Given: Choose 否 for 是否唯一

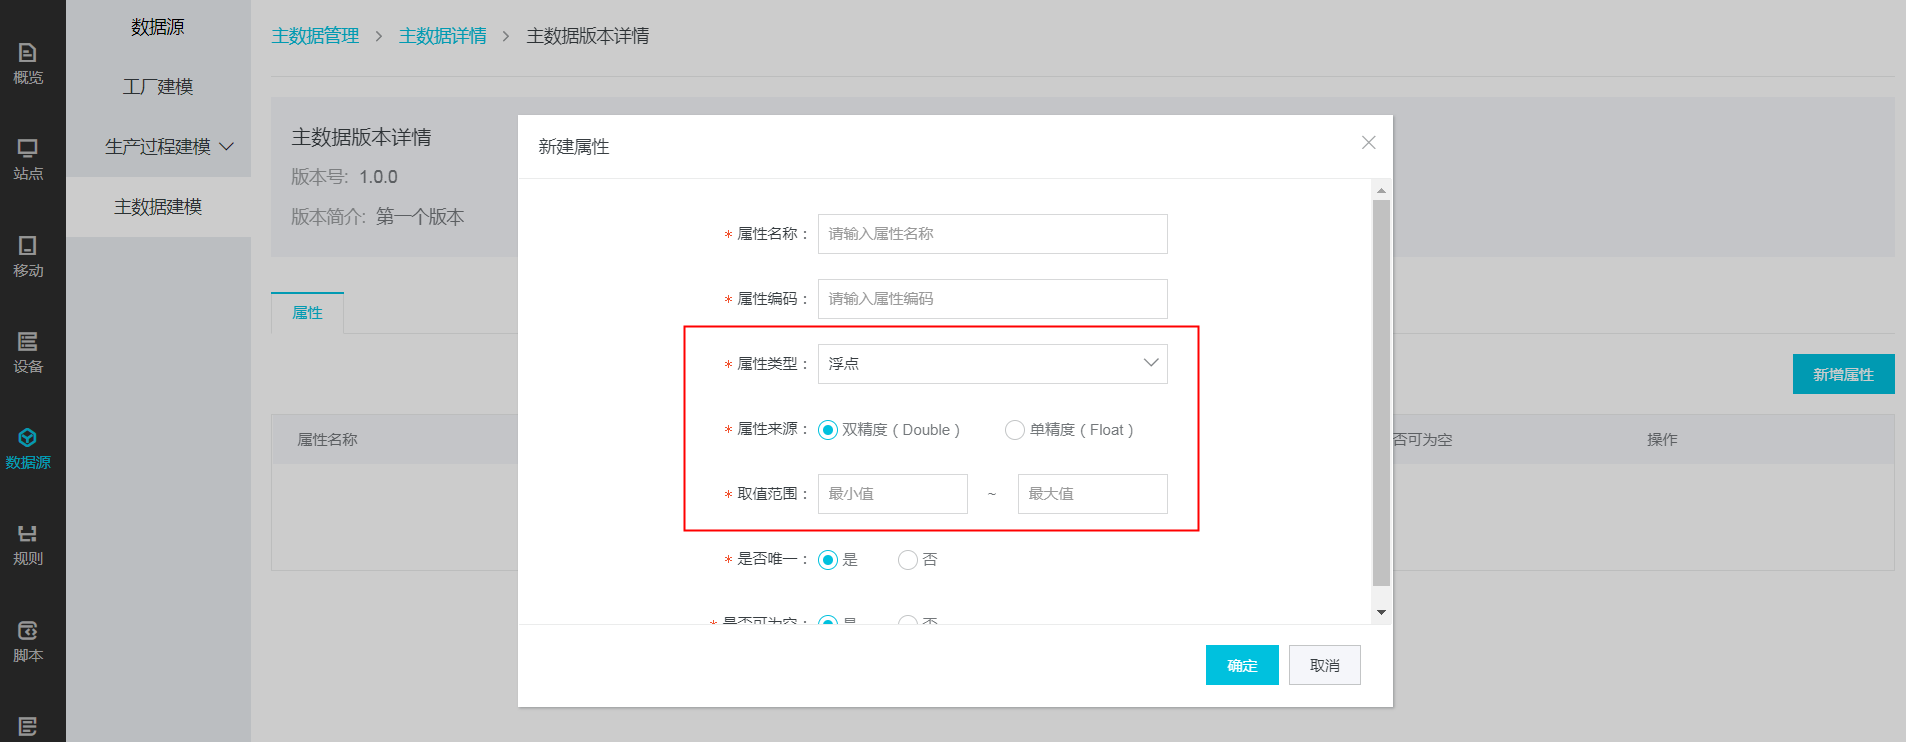Looking at the screenshot, I should [908, 560].
